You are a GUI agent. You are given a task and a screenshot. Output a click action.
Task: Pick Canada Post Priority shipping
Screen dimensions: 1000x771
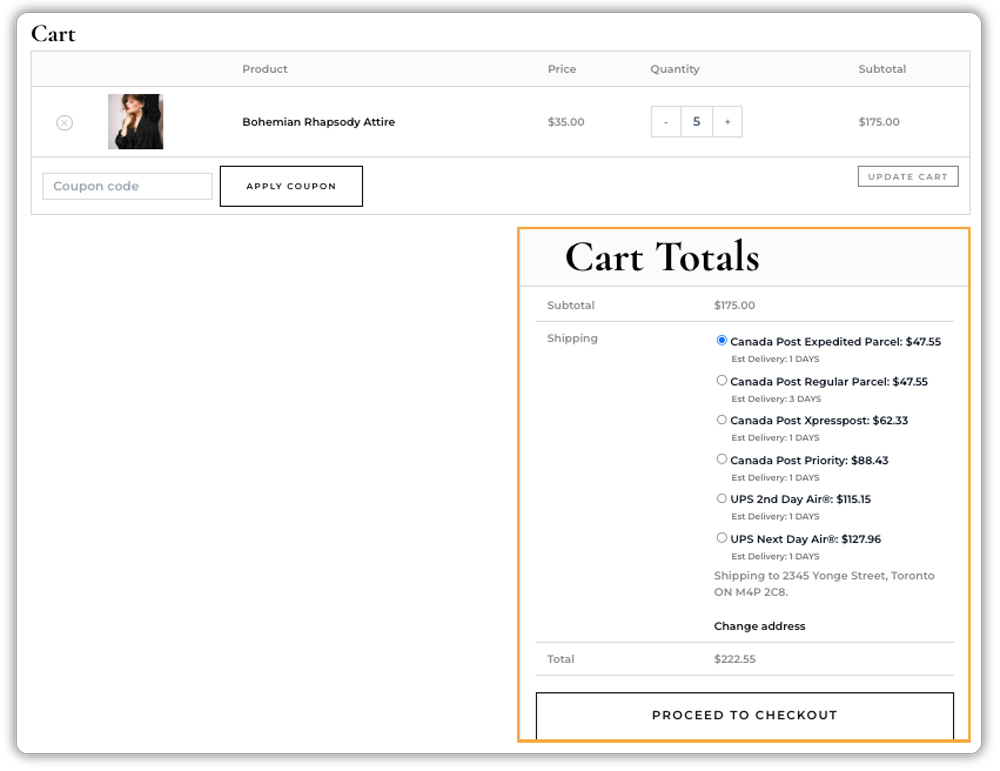721,459
